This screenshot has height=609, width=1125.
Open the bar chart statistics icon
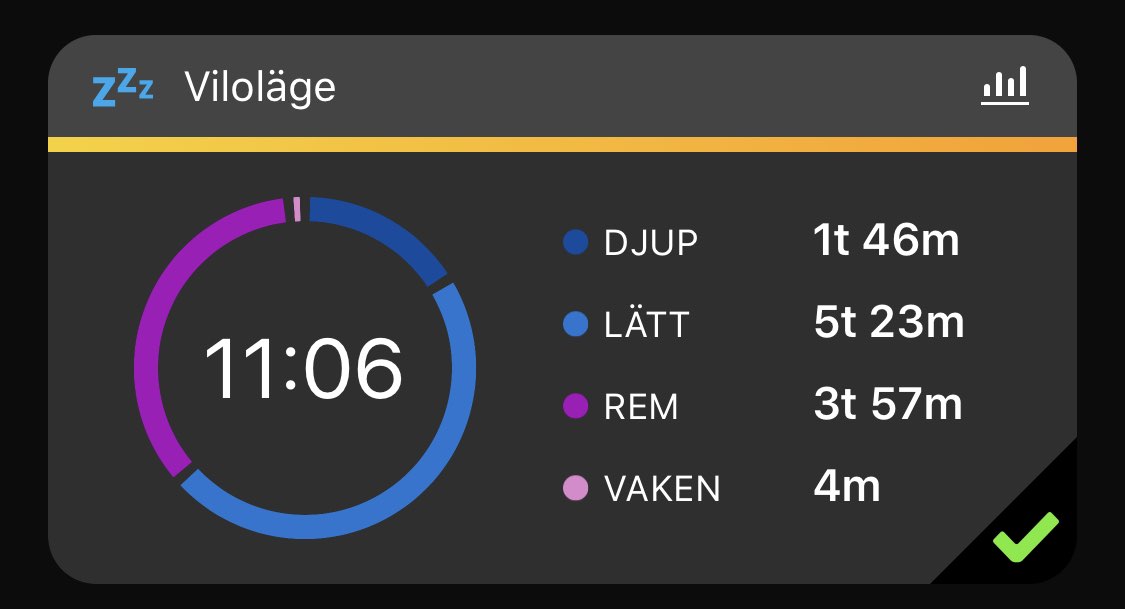[x=1004, y=85]
